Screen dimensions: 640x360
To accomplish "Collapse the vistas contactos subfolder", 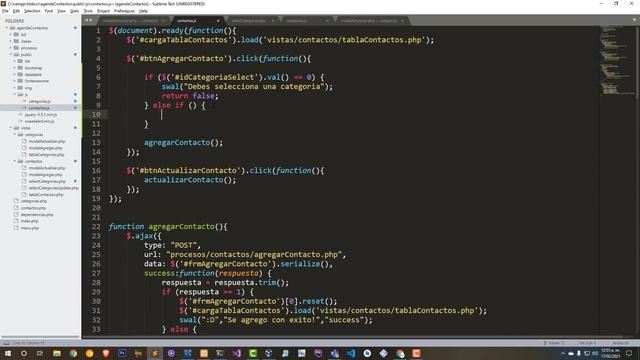I will (15, 161).
